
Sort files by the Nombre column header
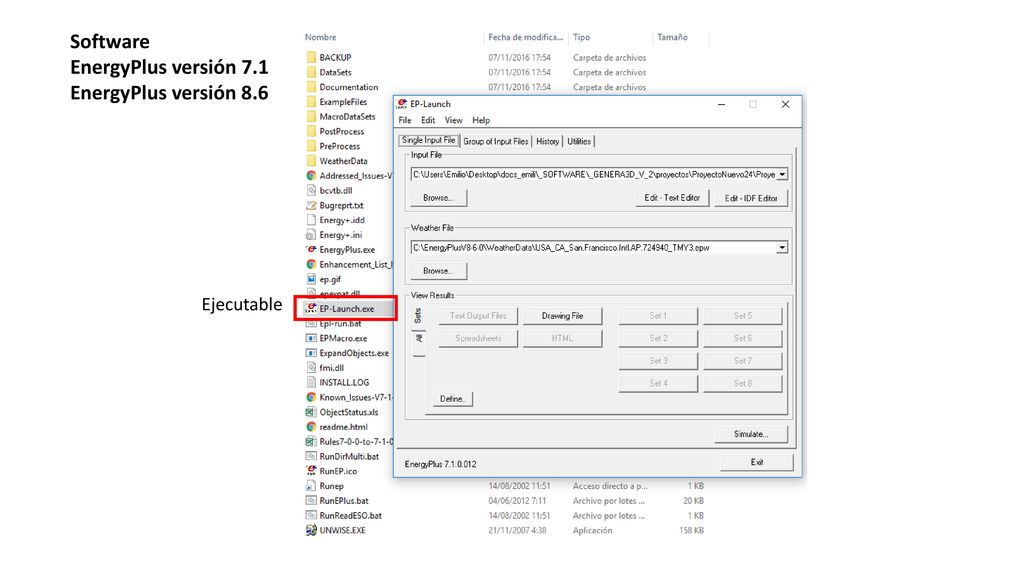click(320, 37)
